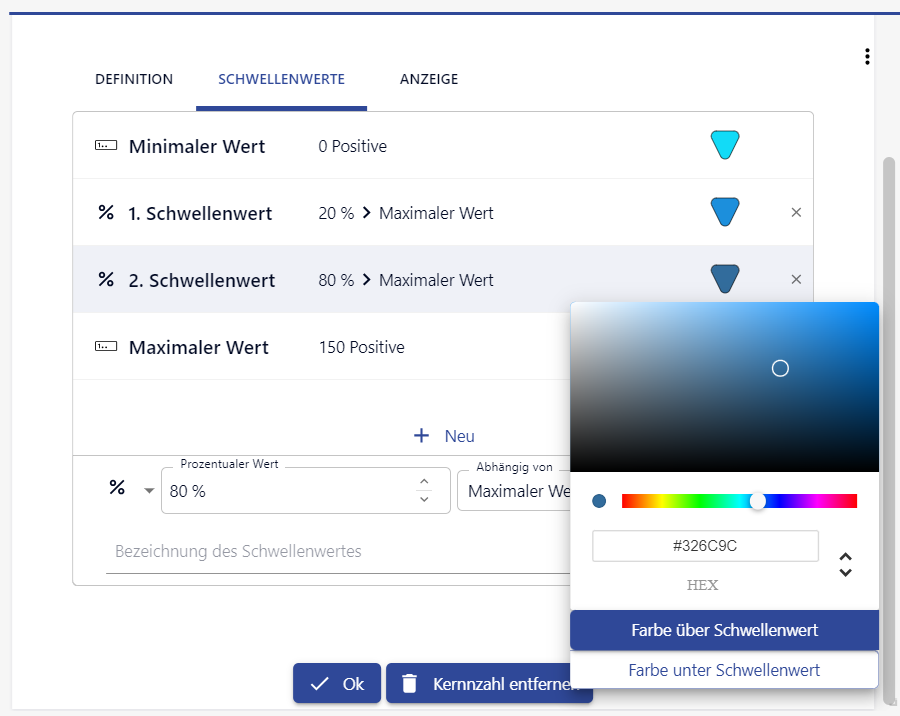Click the percent icon of 1. Schwellenwert

[106, 213]
